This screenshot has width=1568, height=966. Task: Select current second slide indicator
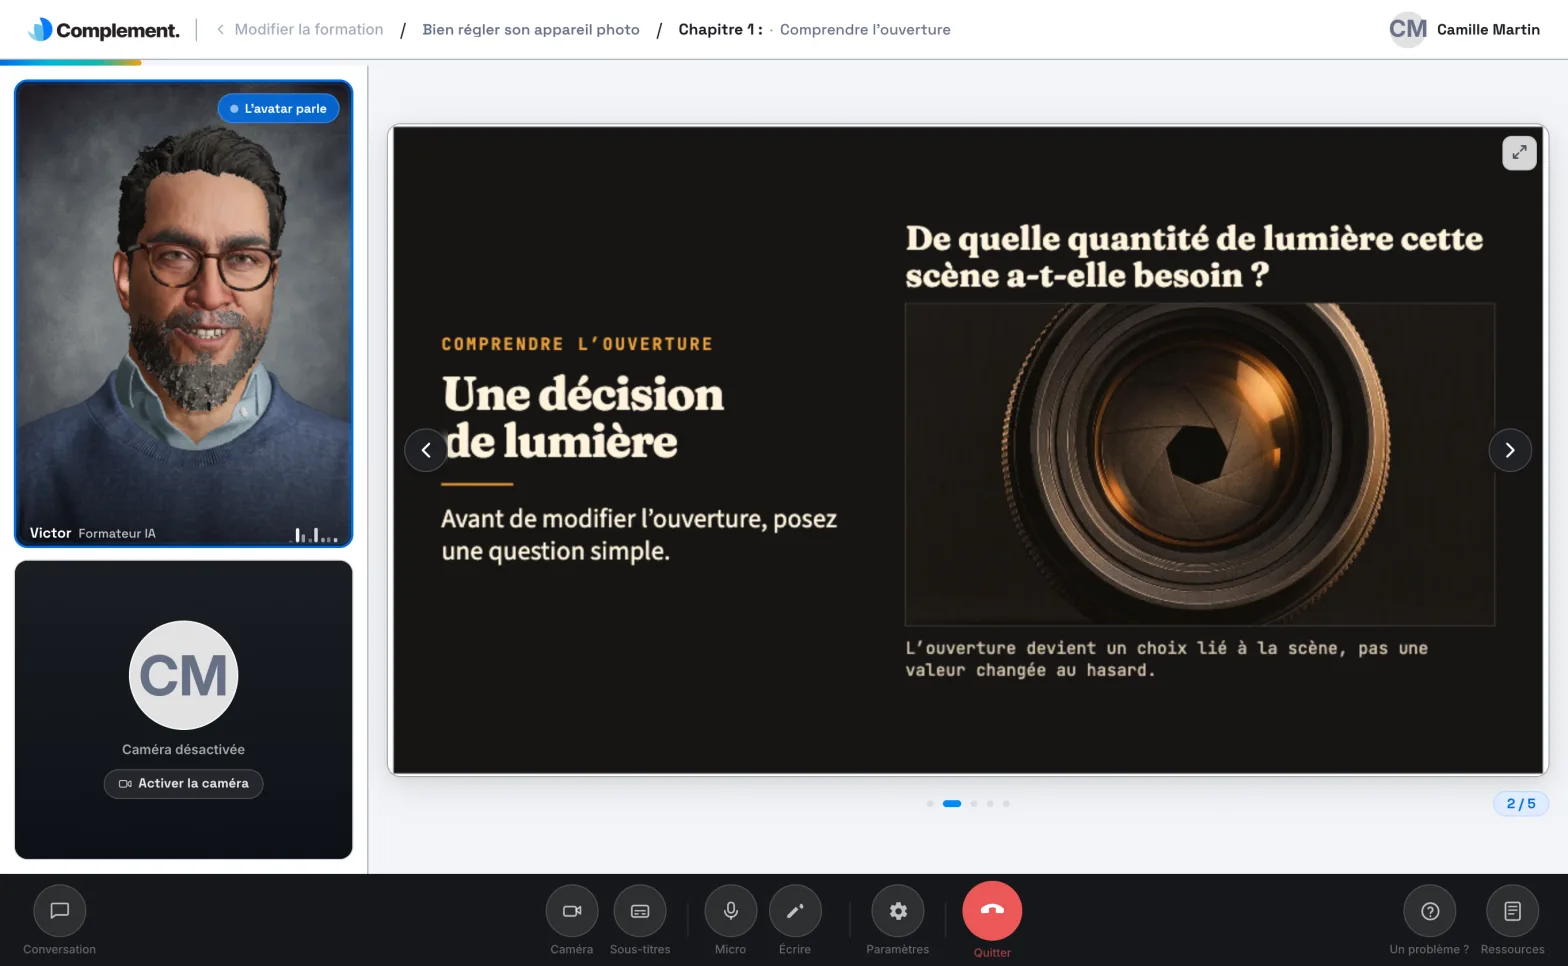coord(952,803)
